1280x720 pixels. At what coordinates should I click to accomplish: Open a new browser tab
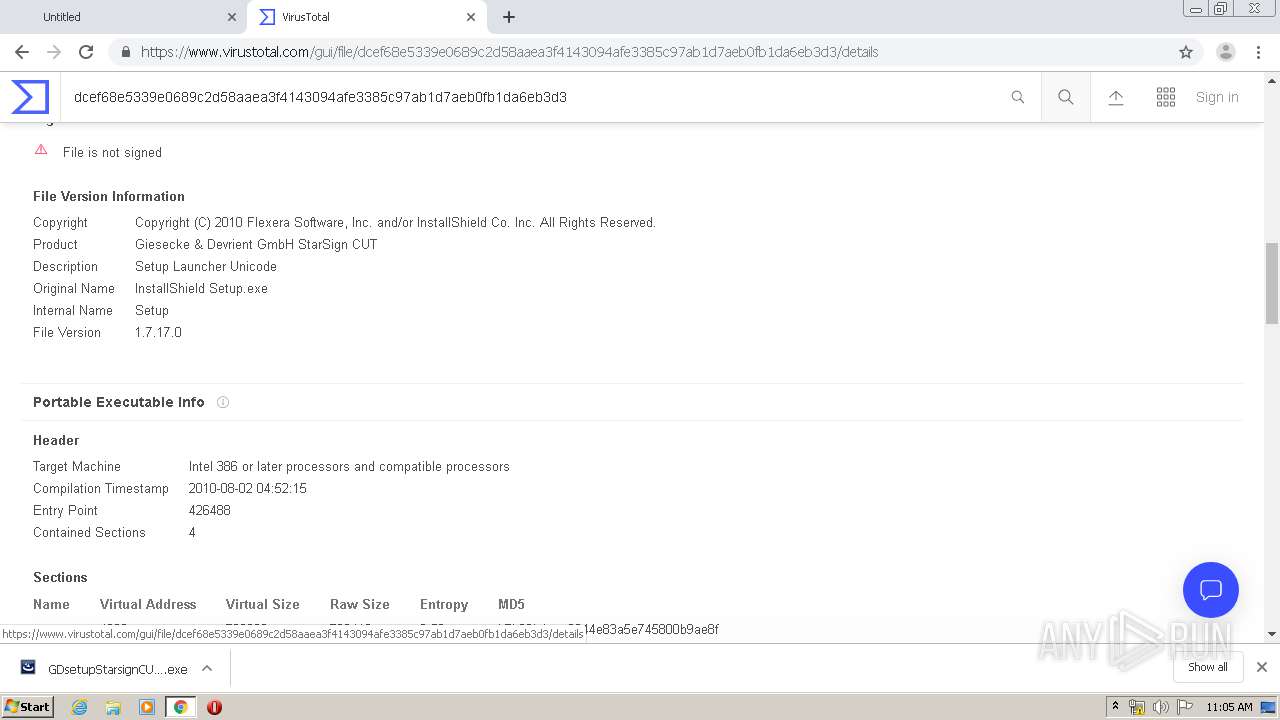click(x=509, y=17)
